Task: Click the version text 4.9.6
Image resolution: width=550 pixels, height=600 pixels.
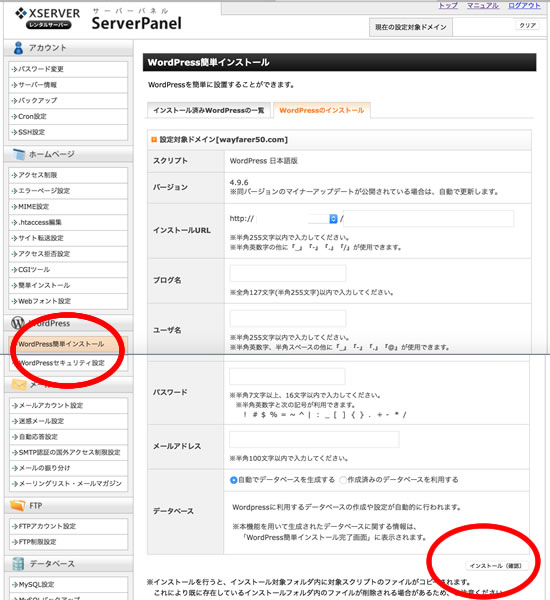Action: tap(239, 183)
